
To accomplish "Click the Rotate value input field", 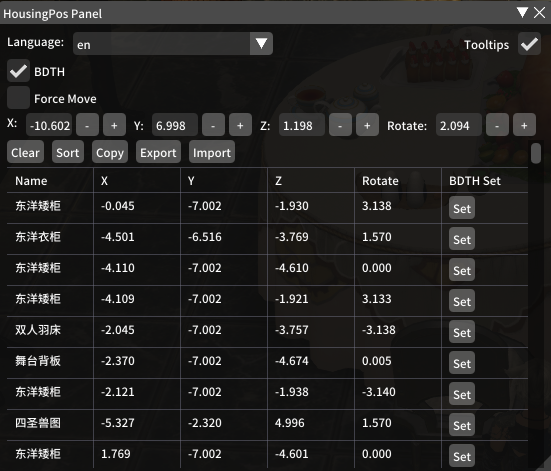I will (x=459, y=125).
